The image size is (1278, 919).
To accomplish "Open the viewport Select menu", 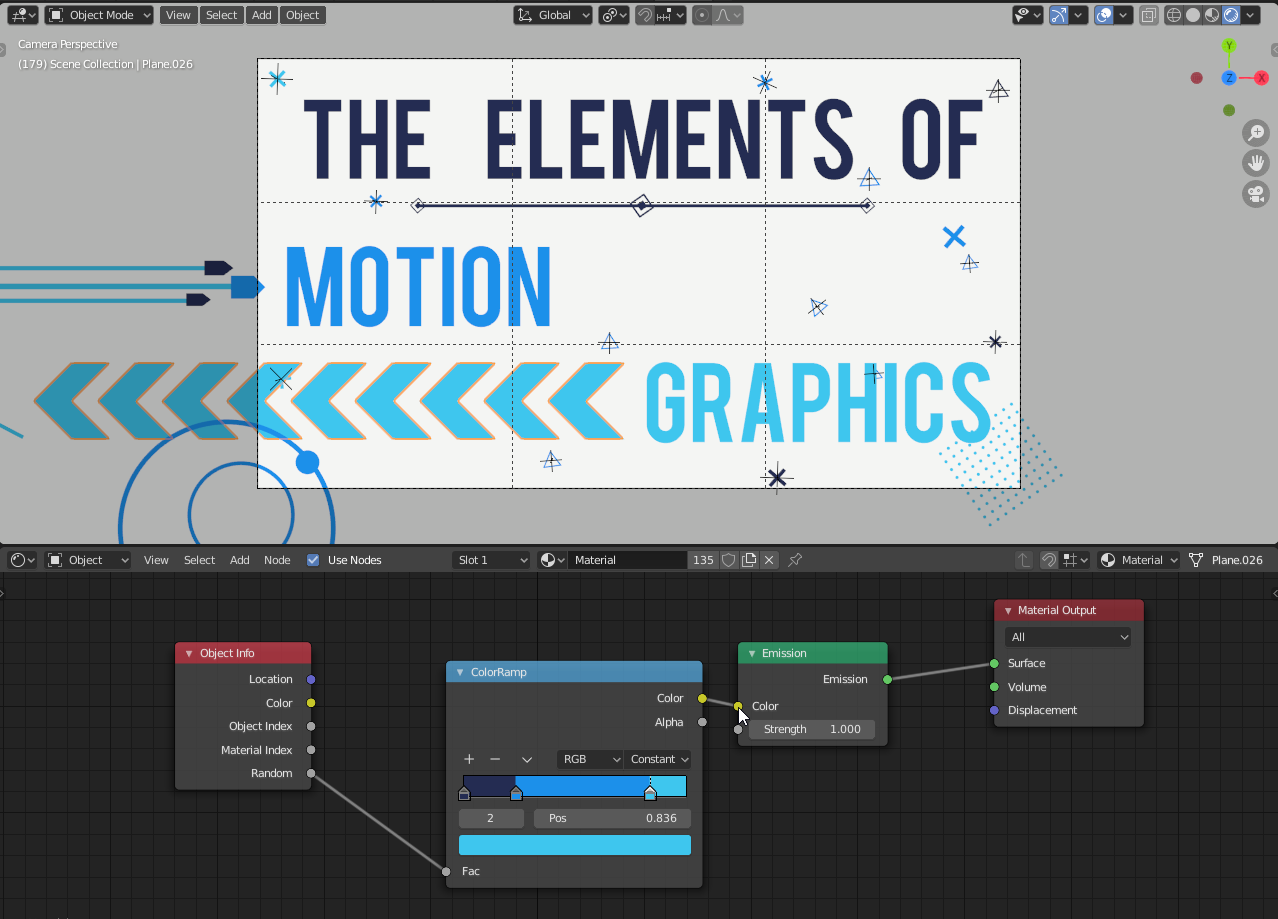I will pyautogui.click(x=221, y=15).
